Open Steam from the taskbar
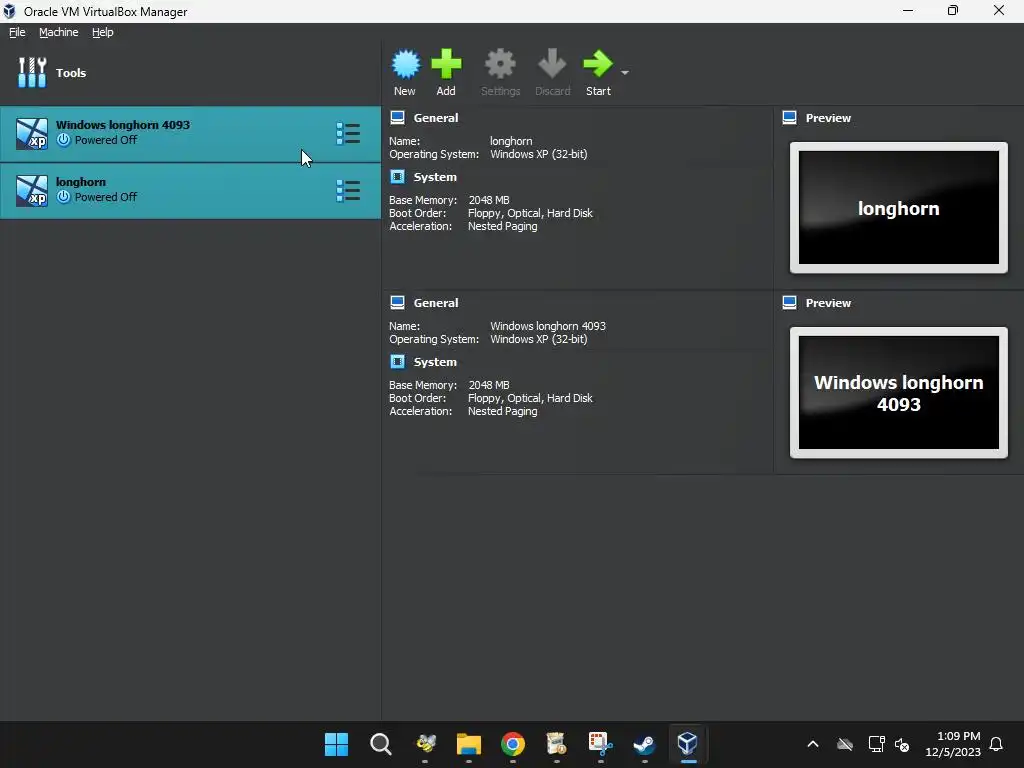The height and width of the screenshot is (768, 1024). point(645,744)
